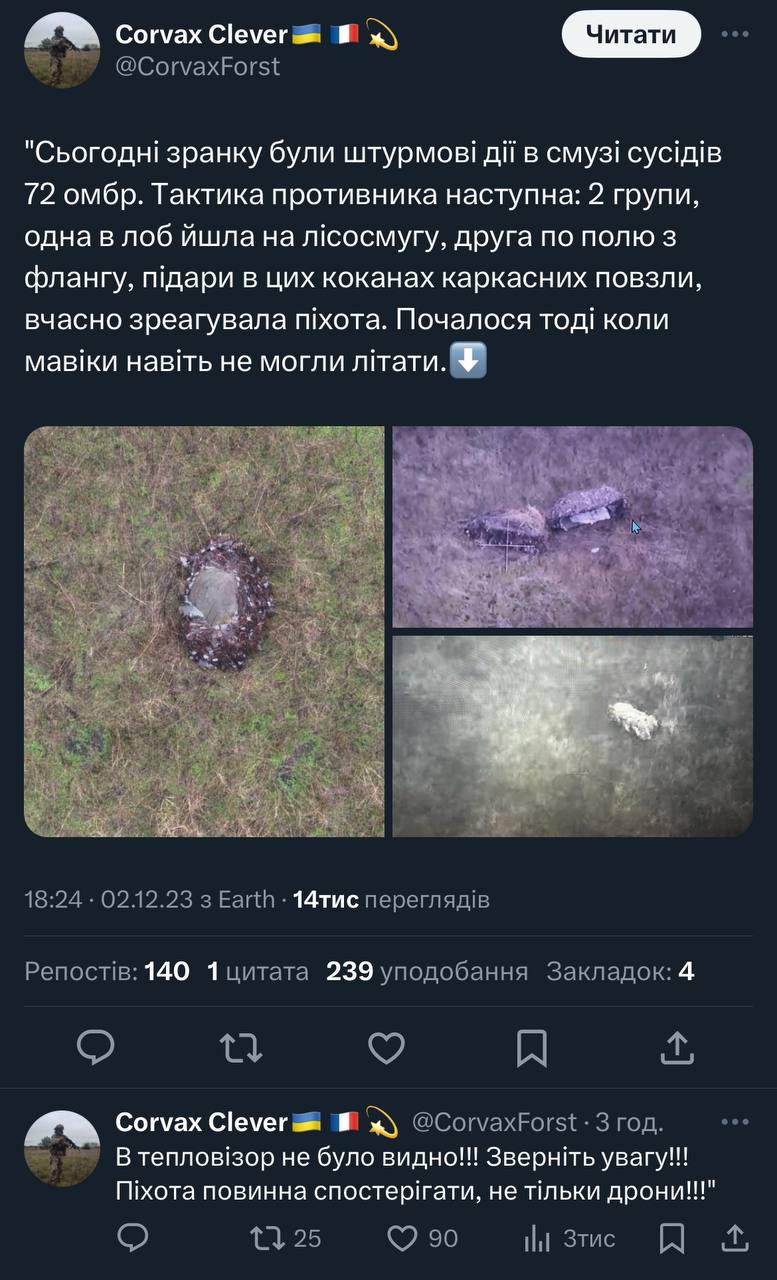Like the main tweet with heart icon
Viewport: 777px width, 1280px height.
[386, 1048]
